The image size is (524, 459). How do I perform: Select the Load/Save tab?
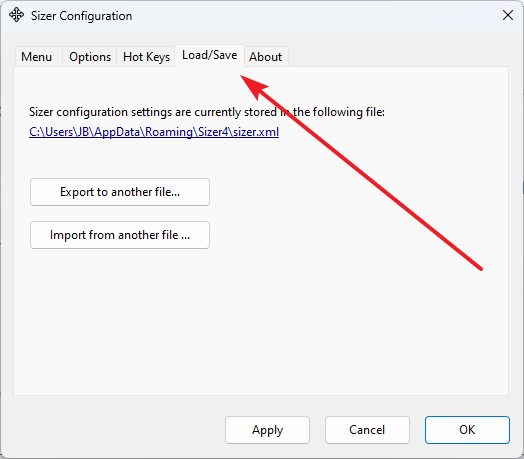point(210,55)
